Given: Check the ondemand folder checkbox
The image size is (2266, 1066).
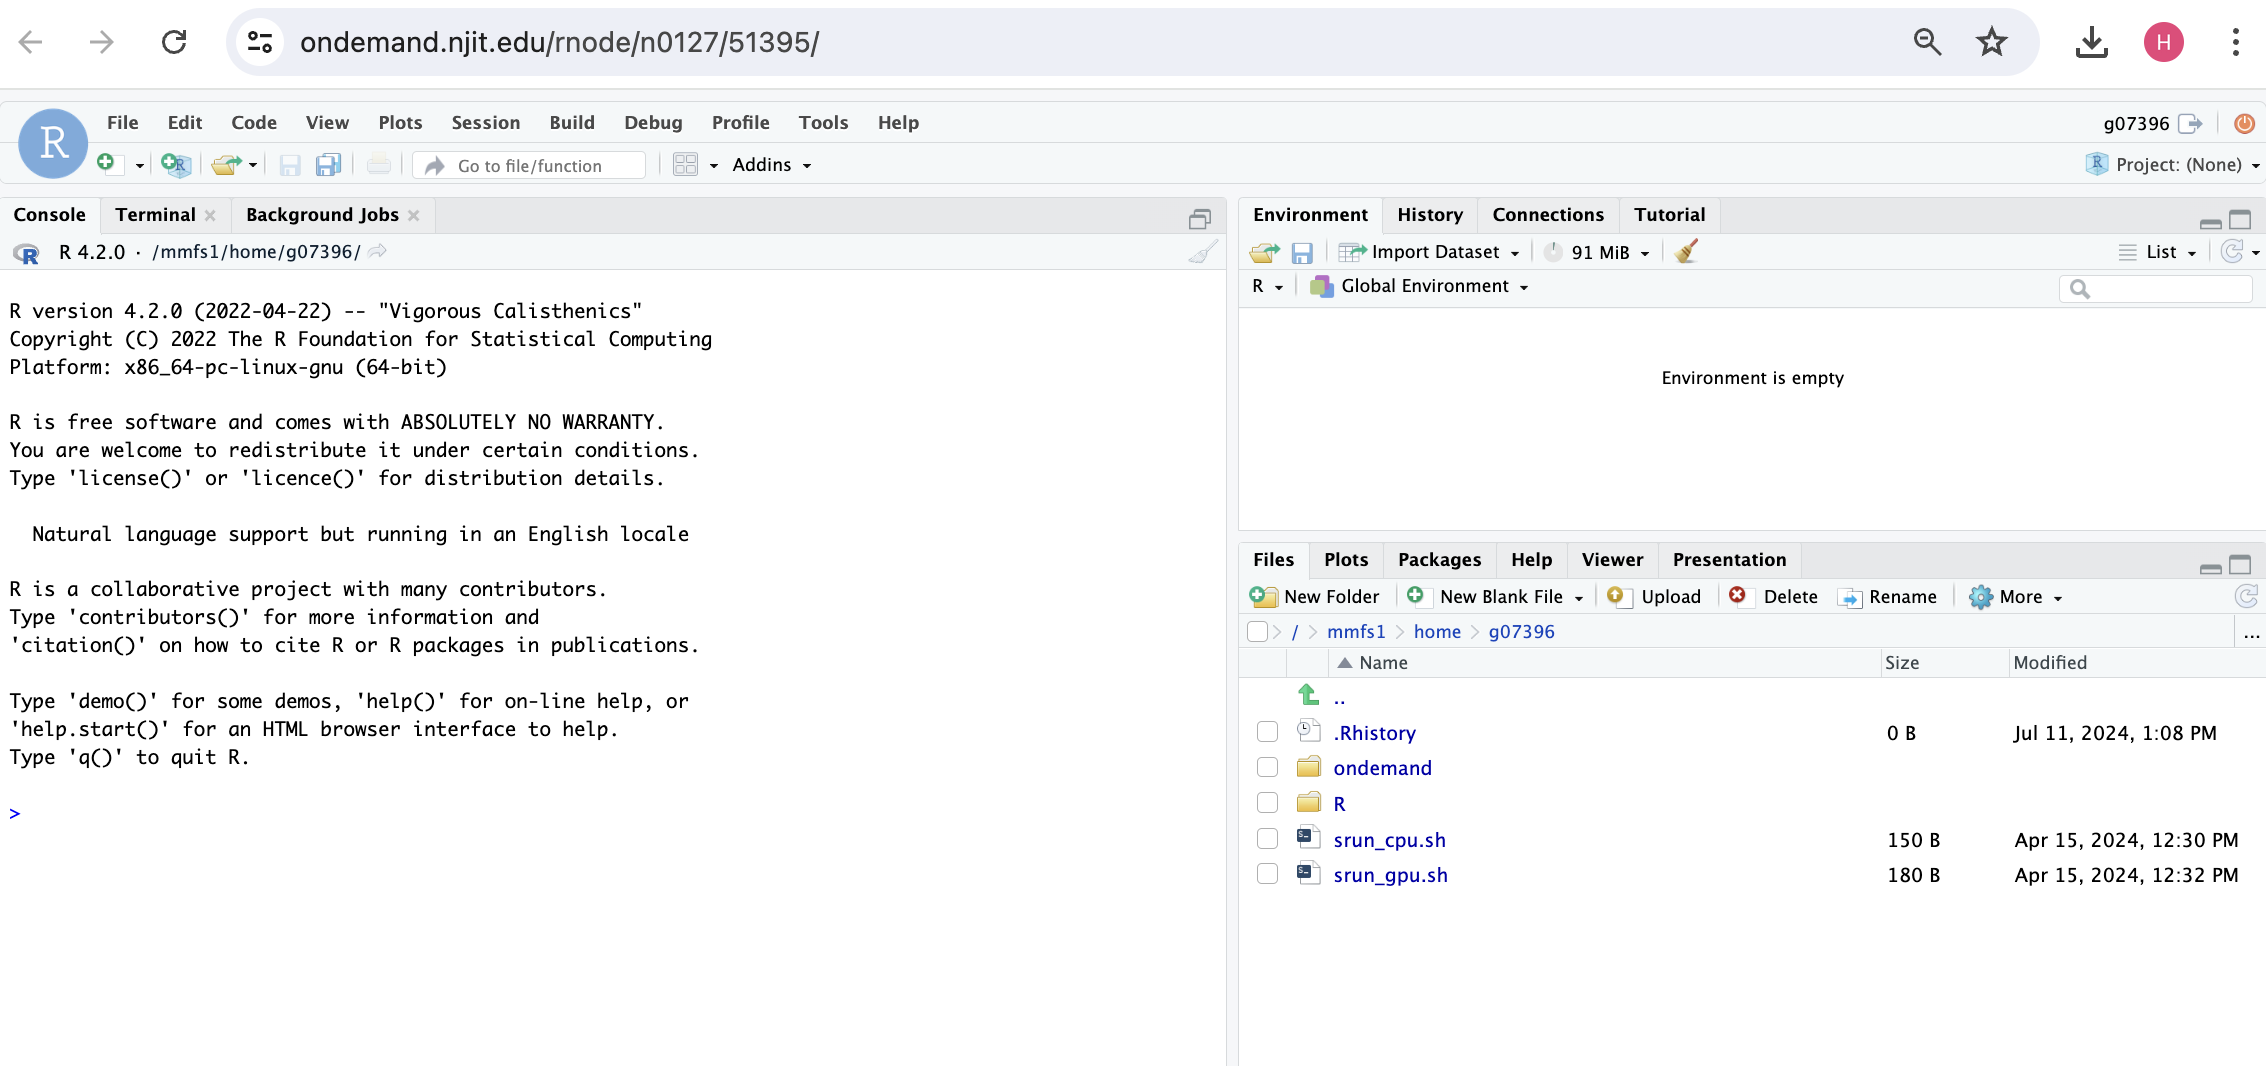Looking at the screenshot, I should (1268, 767).
